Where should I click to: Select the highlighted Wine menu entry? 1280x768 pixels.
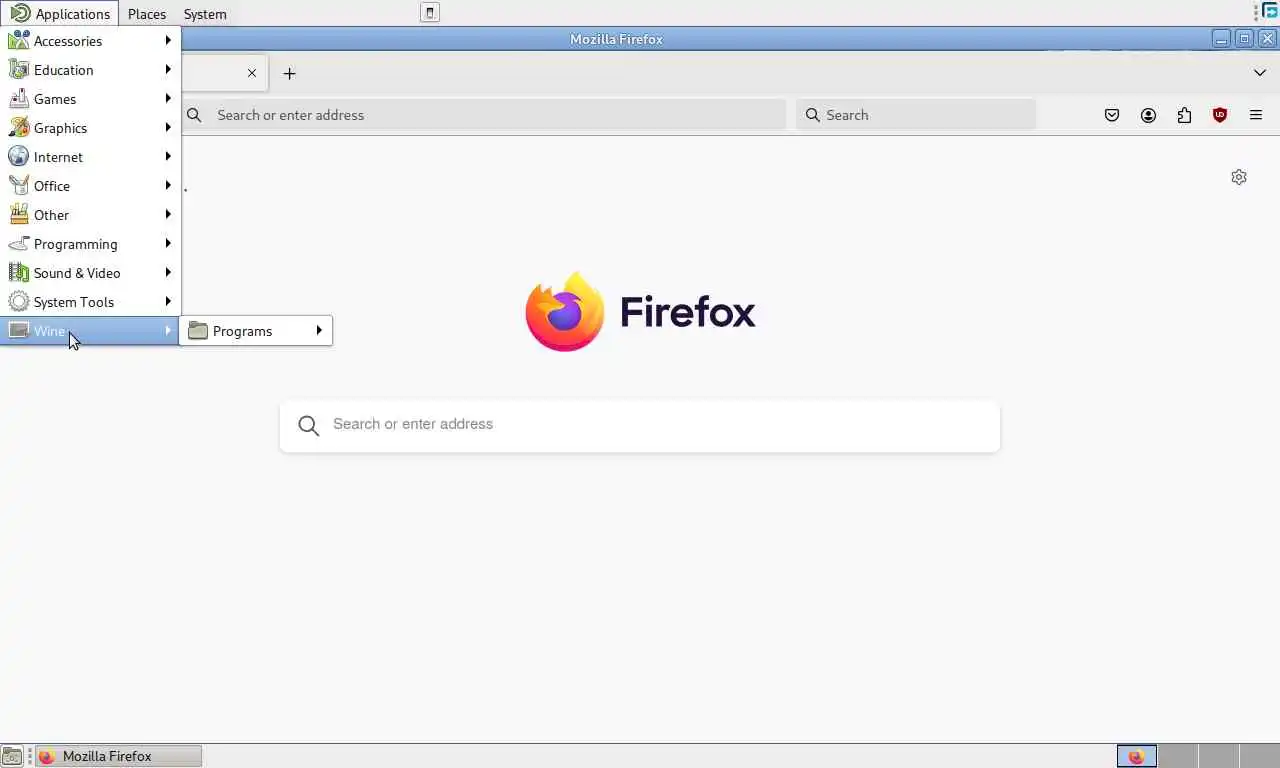[90, 331]
